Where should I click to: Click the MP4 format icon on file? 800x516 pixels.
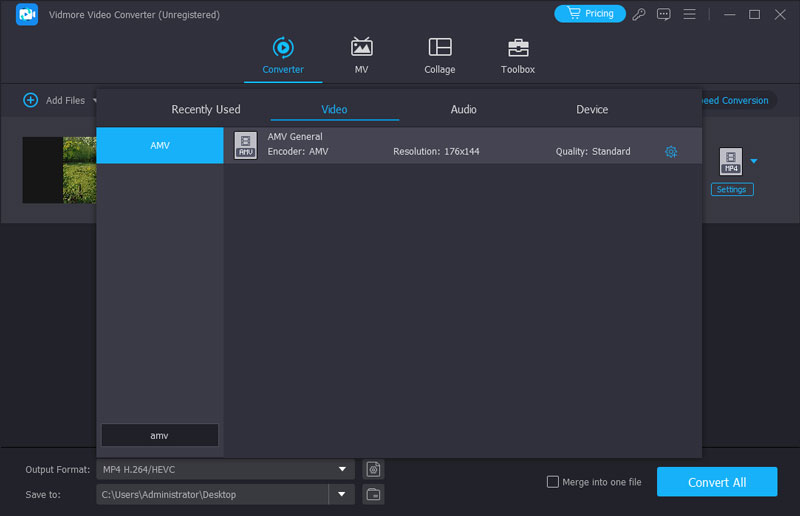point(731,160)
